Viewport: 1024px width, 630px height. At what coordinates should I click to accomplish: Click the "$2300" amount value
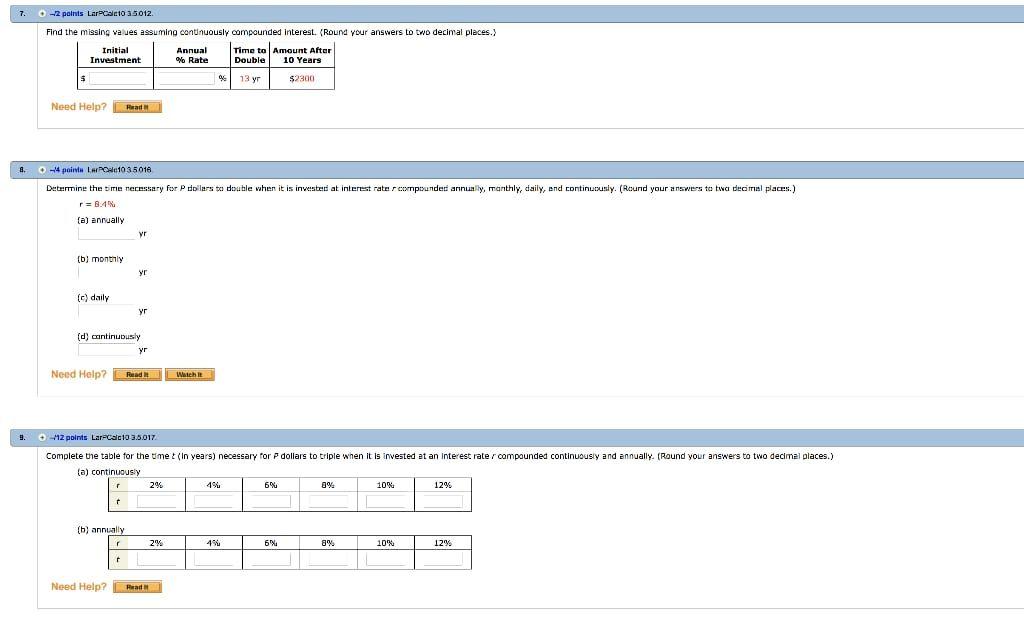click(302, 78)
